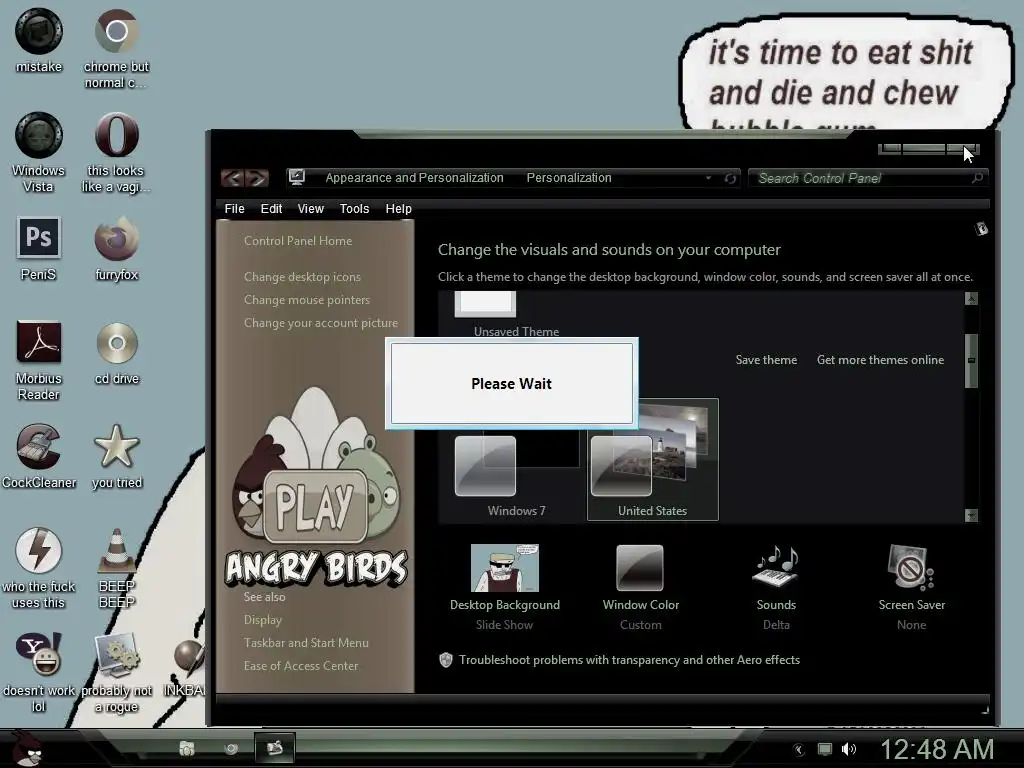Open 'Taskbar and Start Menu' link
The width and height of the screenshot is (1024, 768).
tap(306, 643)
